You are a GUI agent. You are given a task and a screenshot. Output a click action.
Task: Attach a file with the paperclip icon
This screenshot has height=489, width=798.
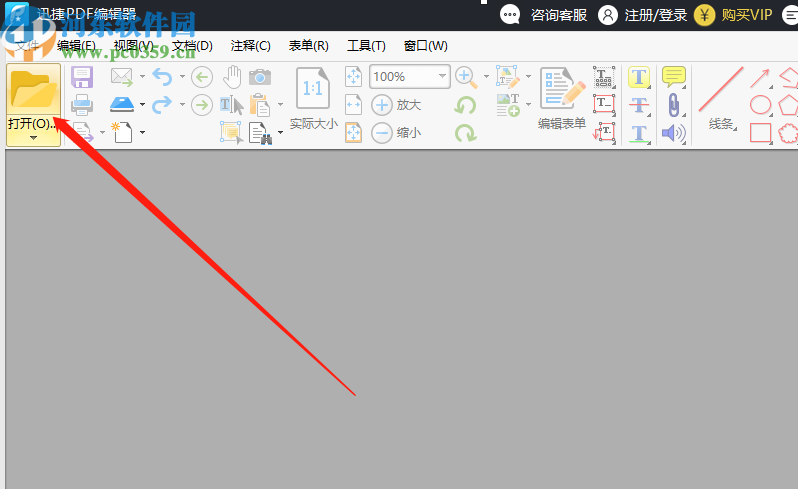(x=674, y=105)
